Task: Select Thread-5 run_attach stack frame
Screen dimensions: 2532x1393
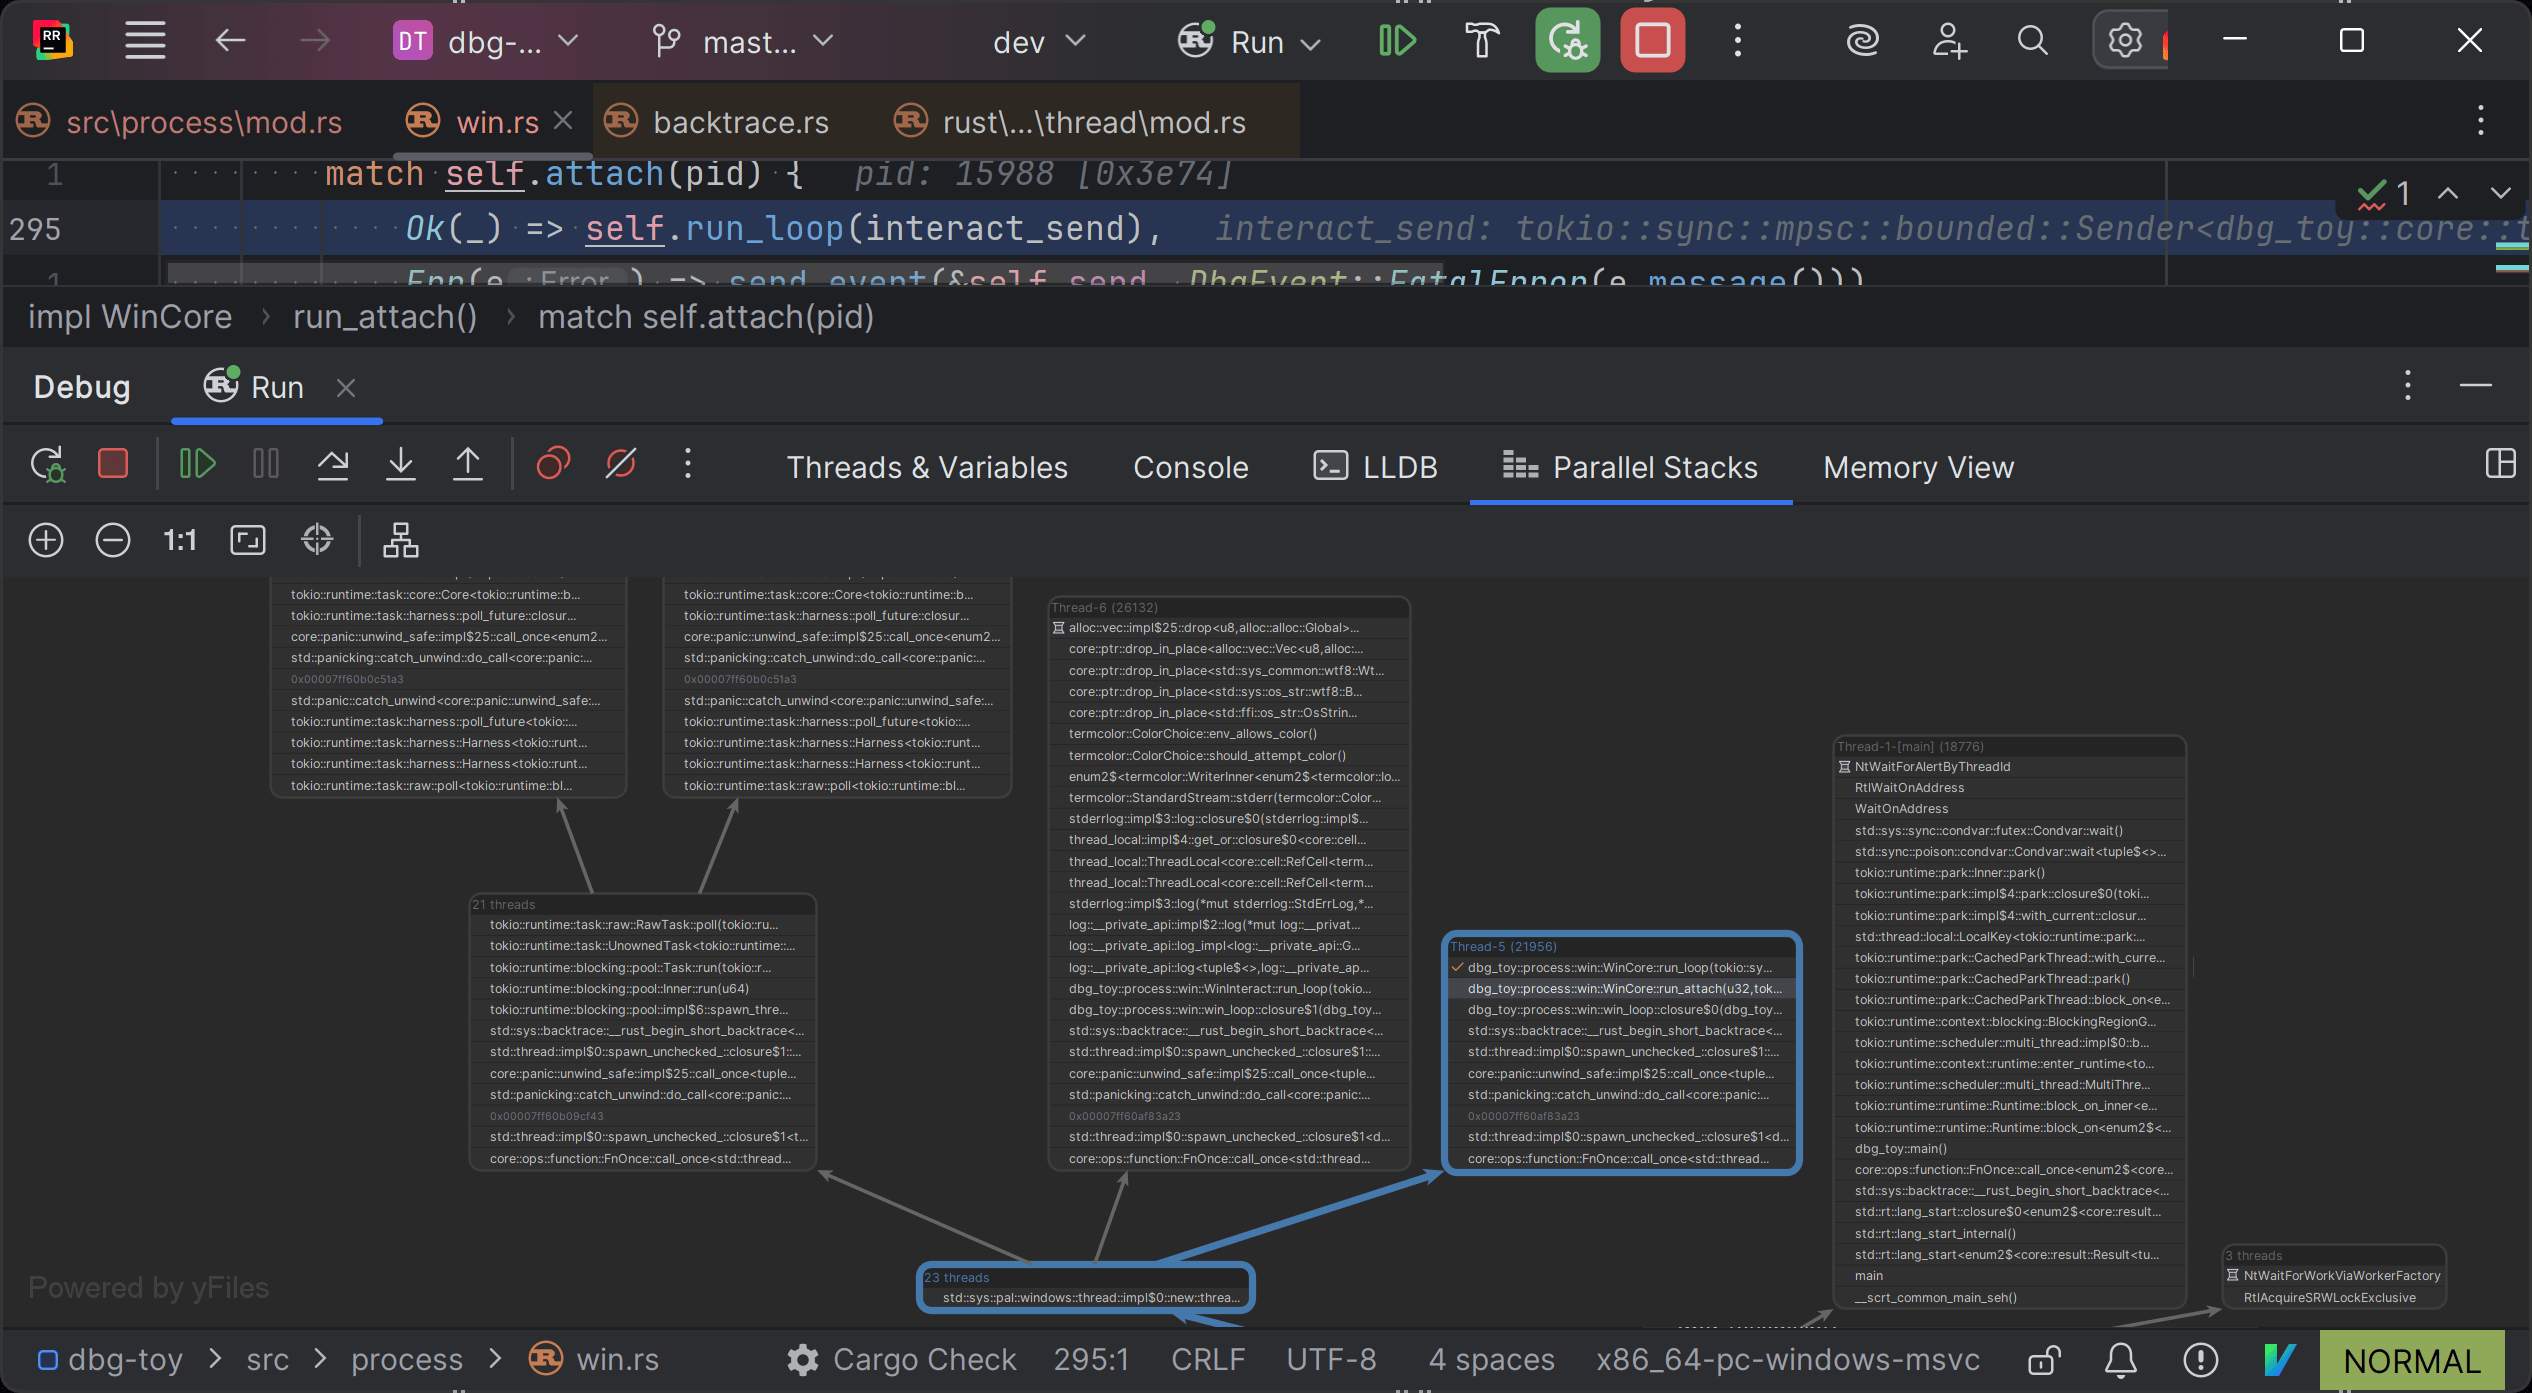Action: [1623, 989]
